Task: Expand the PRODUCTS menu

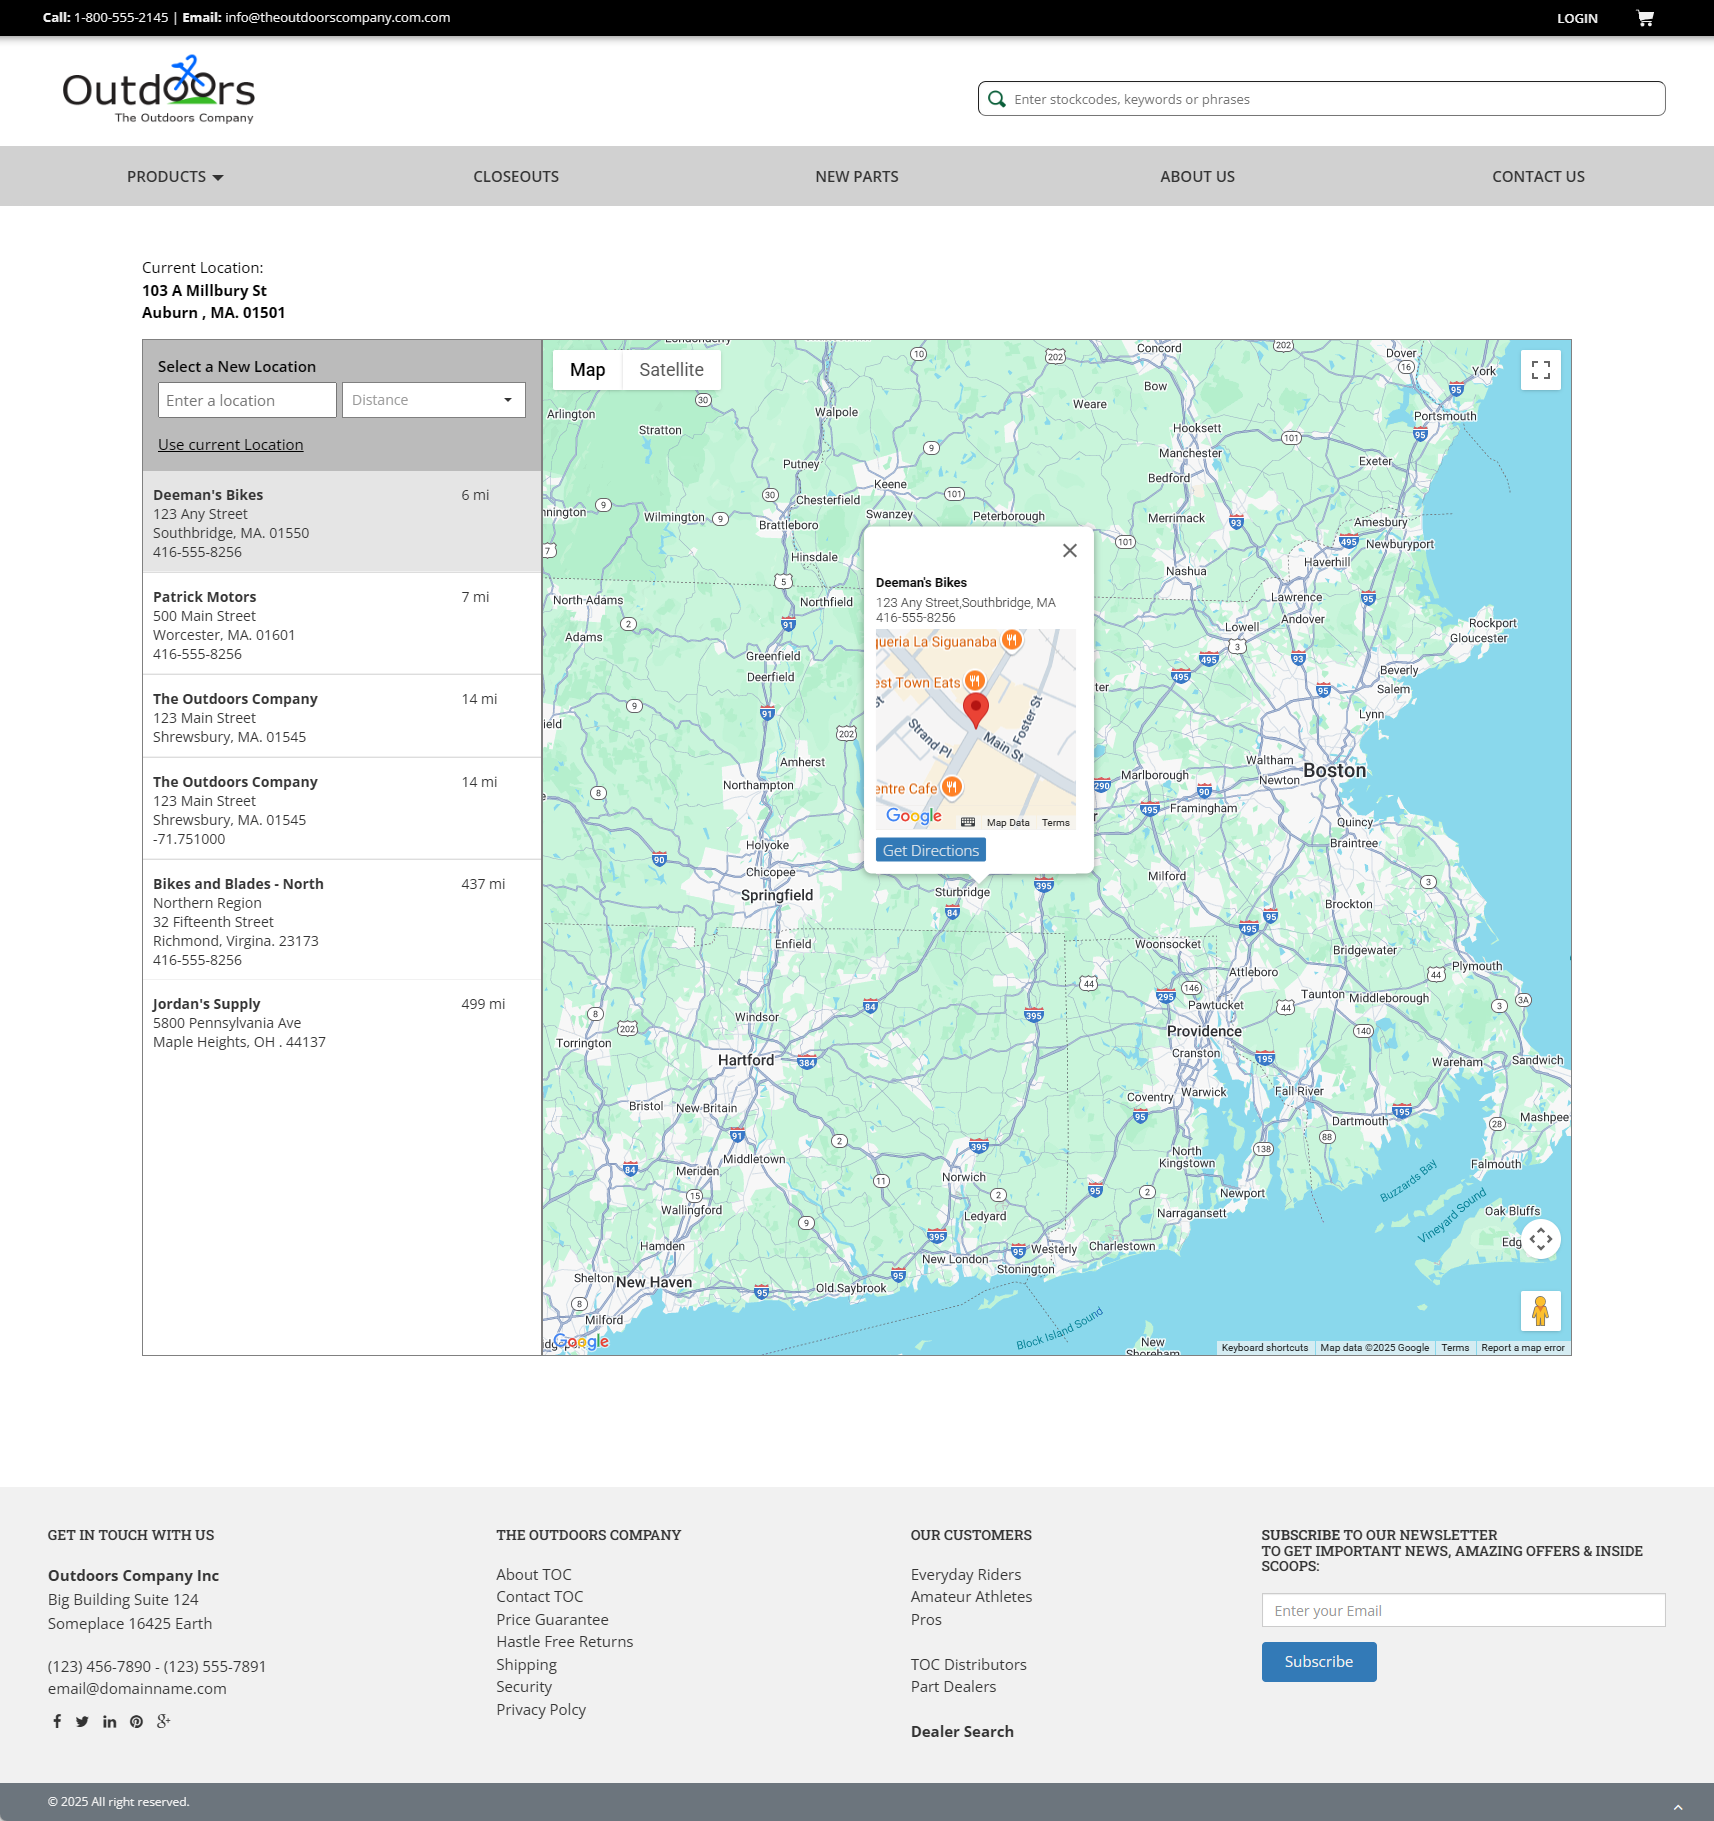Action: click(175, 177)
